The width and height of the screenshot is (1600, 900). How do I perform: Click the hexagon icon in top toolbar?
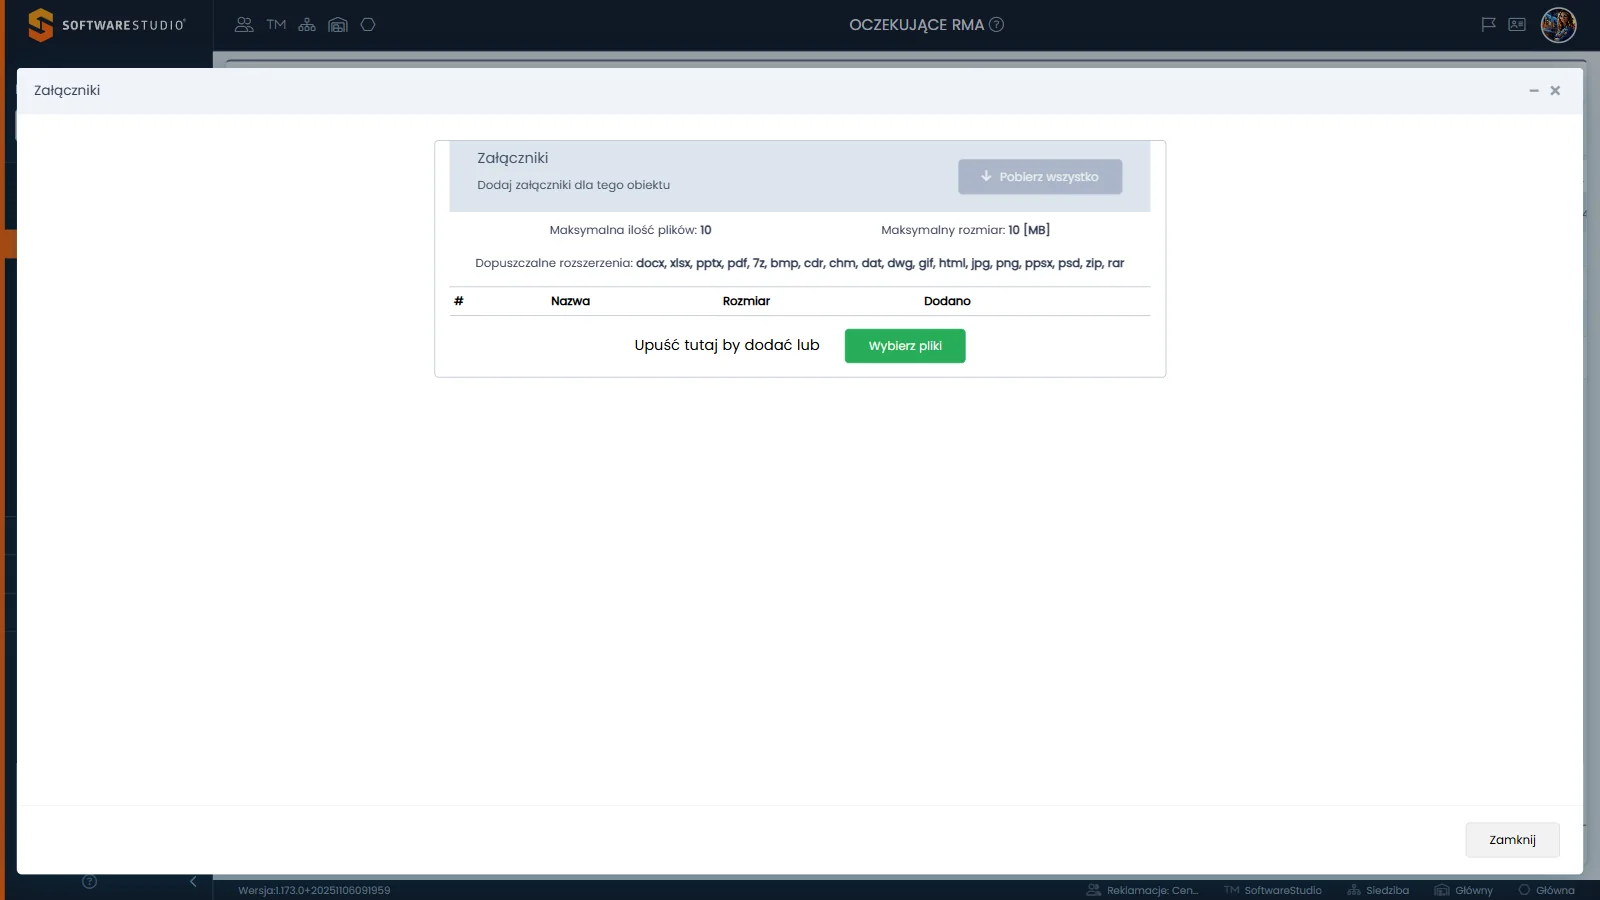click(368, 25)
